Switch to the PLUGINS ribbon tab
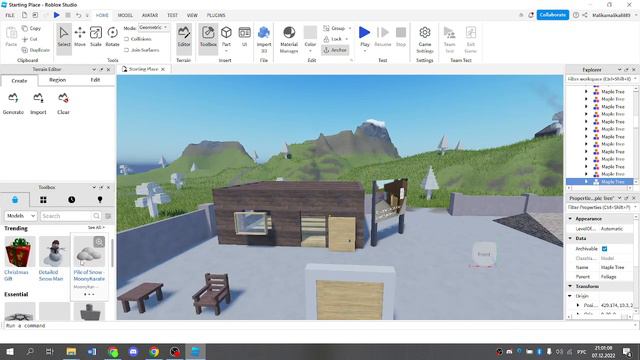This screenshot has height=360, width=640. [x=216, y=15]
